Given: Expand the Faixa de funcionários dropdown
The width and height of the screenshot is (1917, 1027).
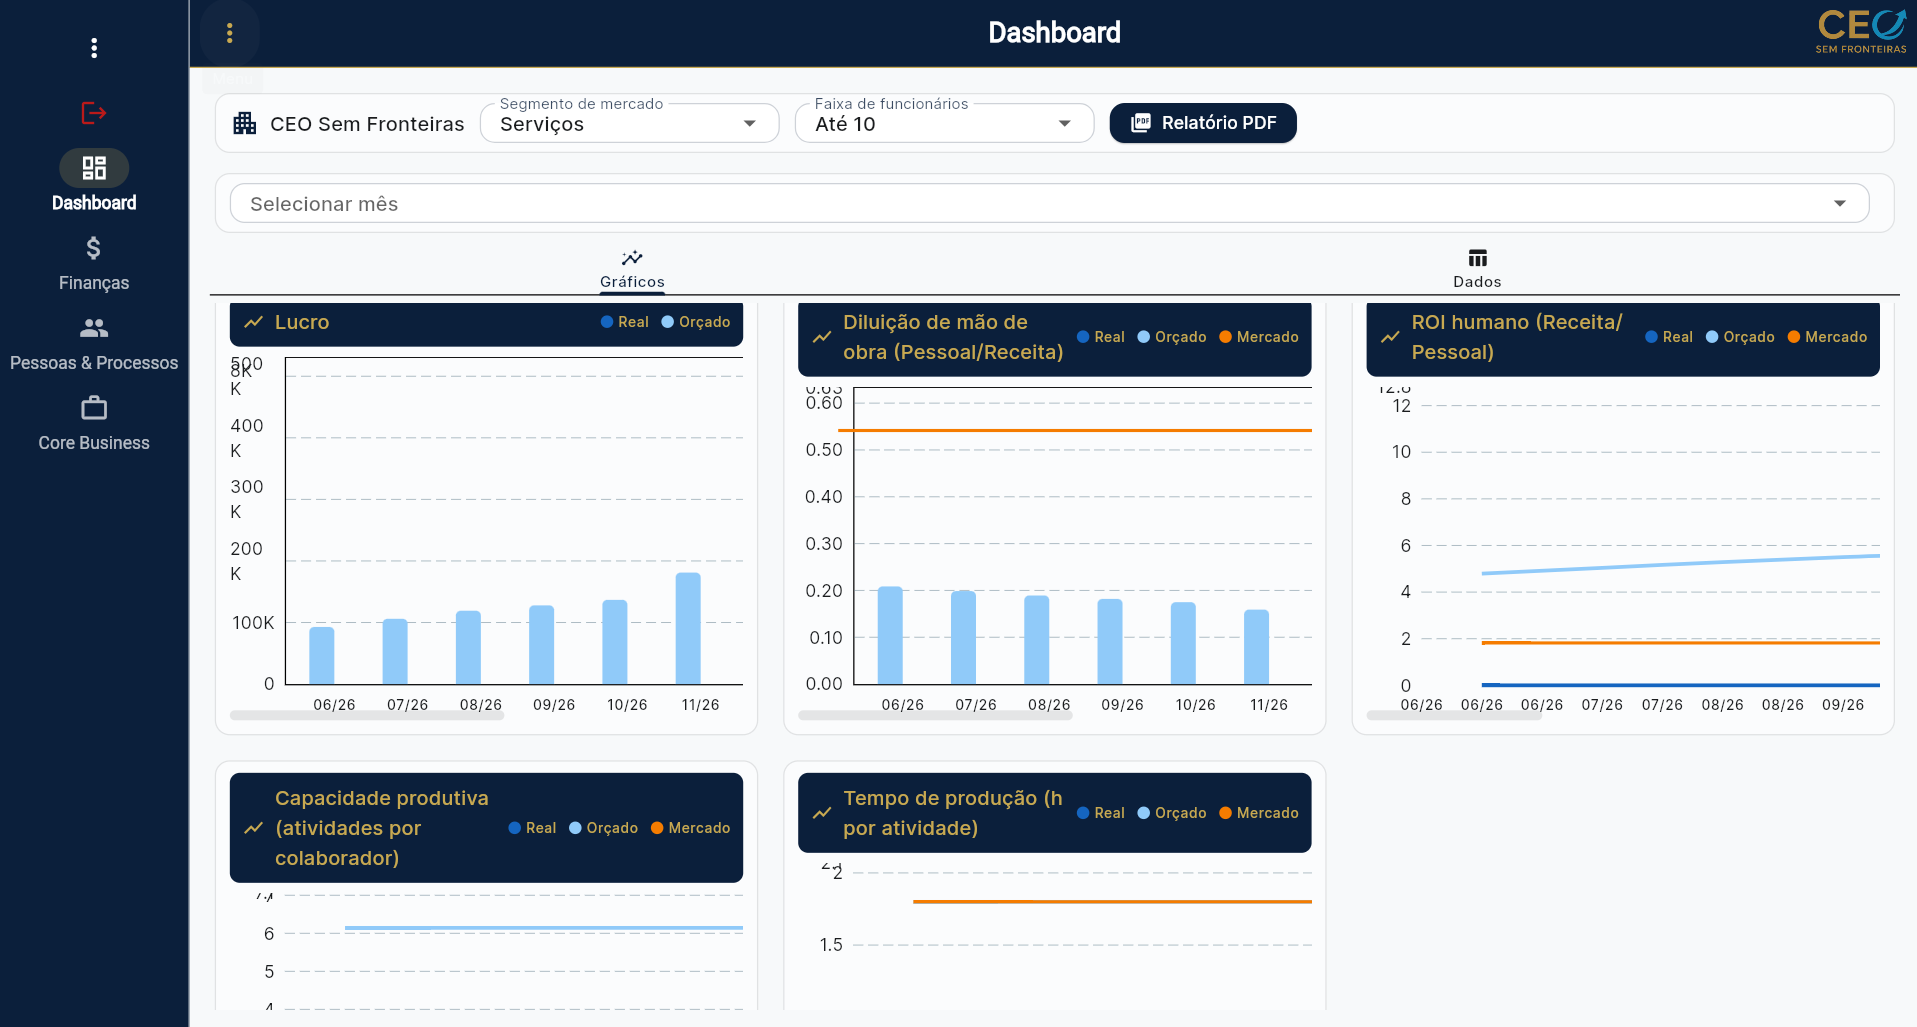Looking at the screenshot, I should pos(945,123).
